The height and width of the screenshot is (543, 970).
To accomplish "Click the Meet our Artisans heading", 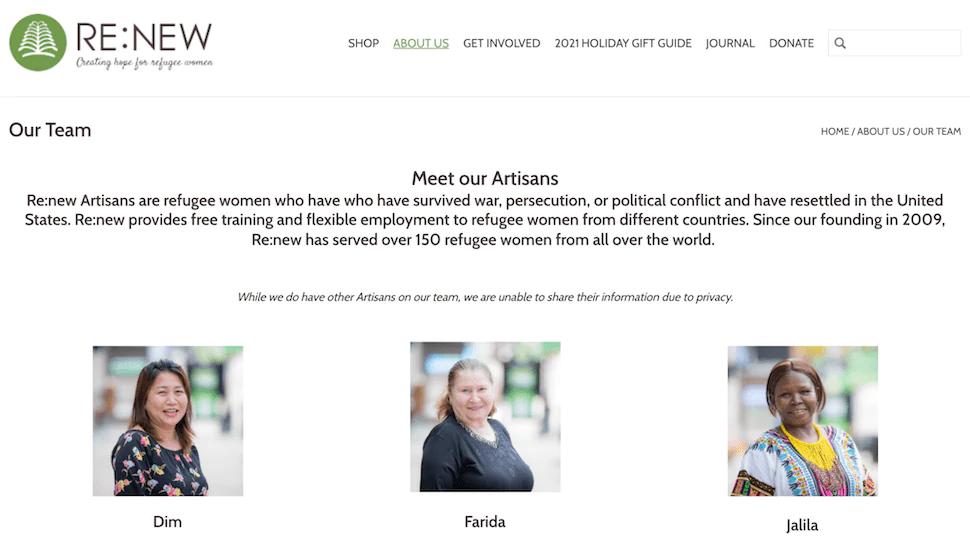I will point(485,179).
